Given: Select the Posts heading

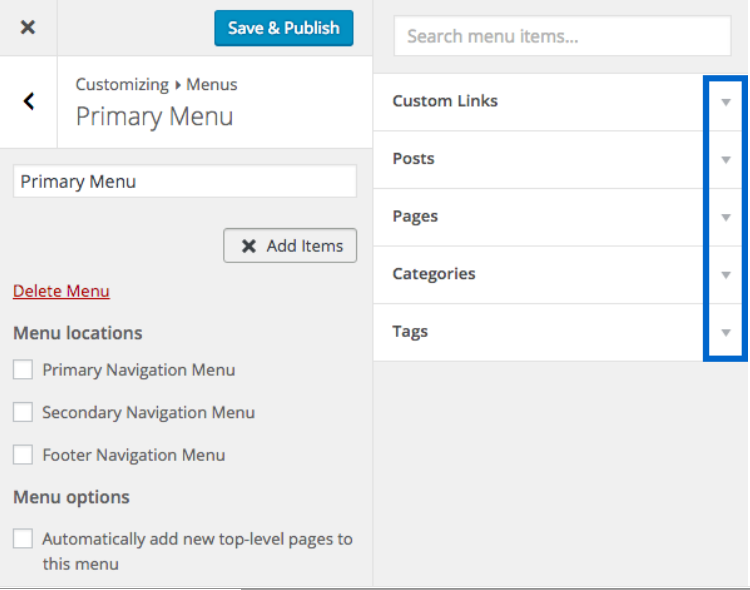Looking at the screenshot, I should click(x=413, y=159).
